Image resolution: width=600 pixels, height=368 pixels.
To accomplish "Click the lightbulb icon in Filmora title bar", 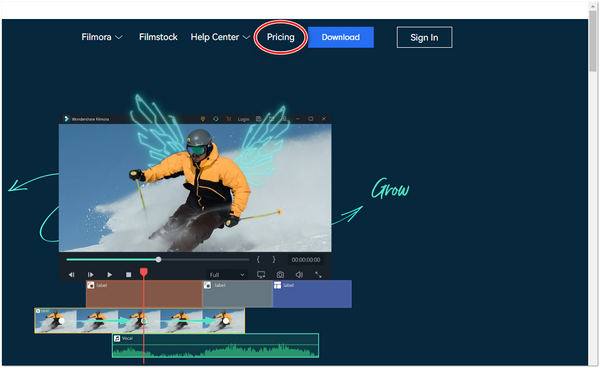I will 203,119.
